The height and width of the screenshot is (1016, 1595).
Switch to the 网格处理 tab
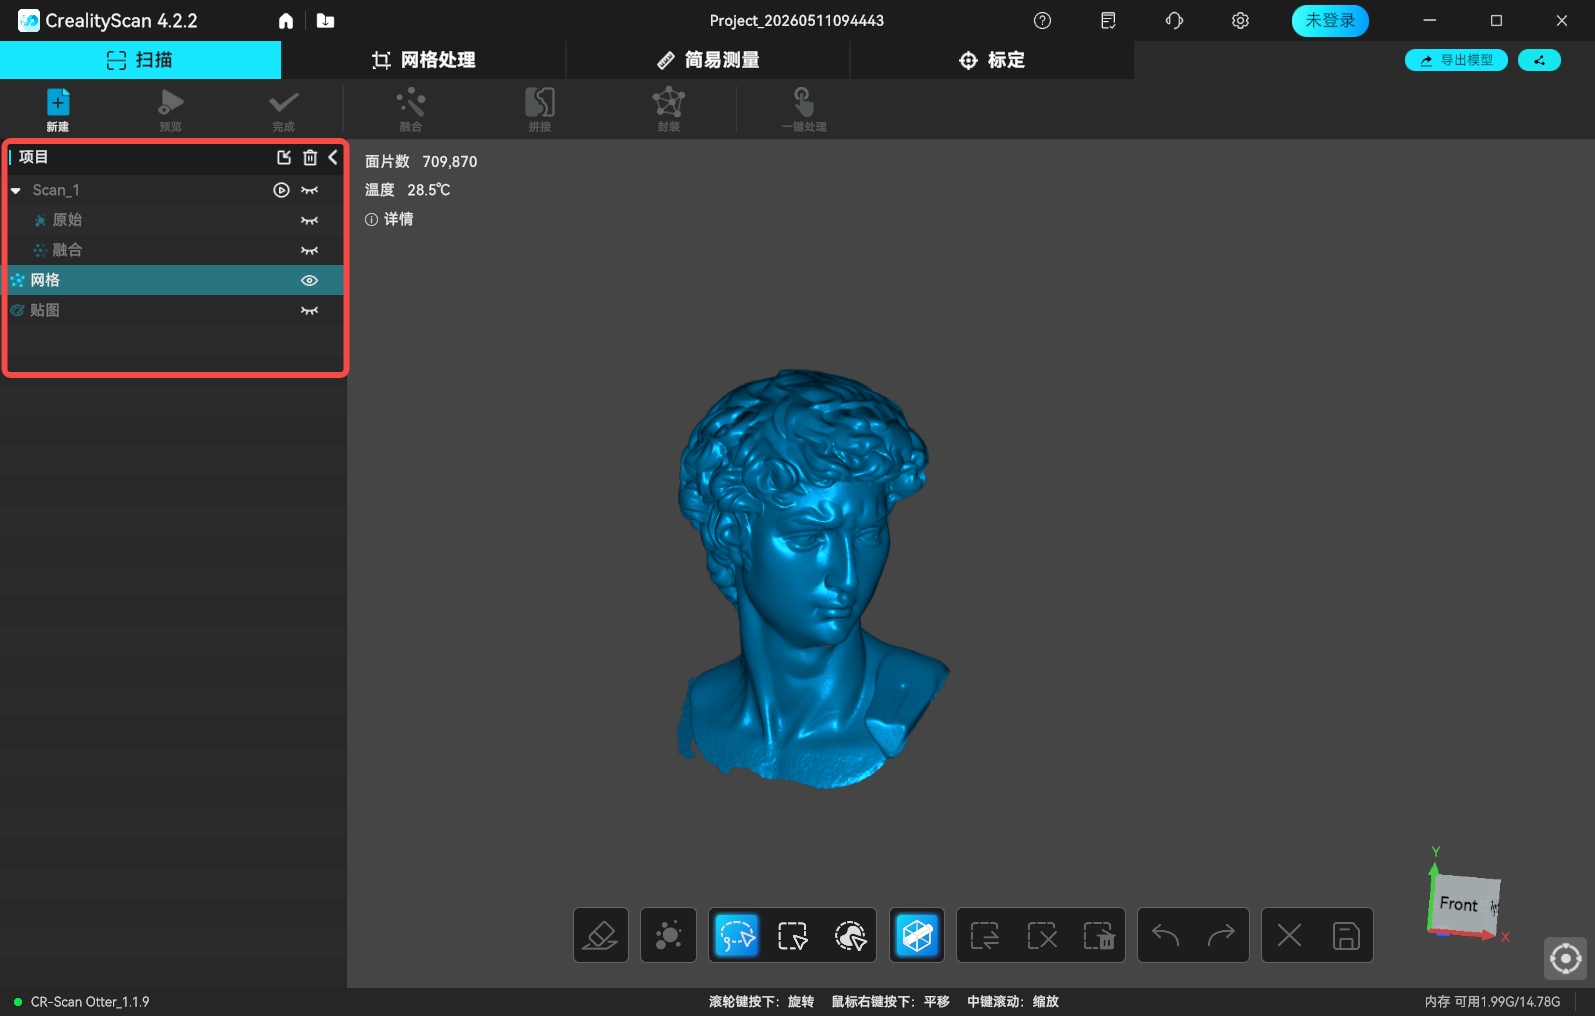(424, 60)
